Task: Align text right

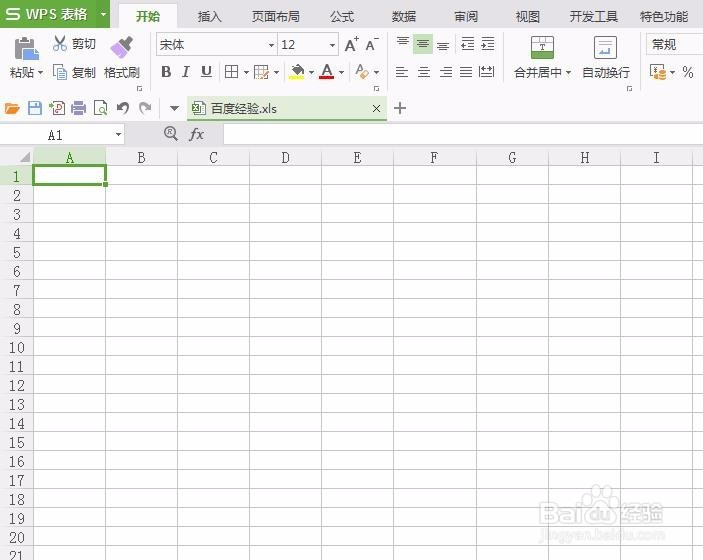Action: click(x=446, y=72)
